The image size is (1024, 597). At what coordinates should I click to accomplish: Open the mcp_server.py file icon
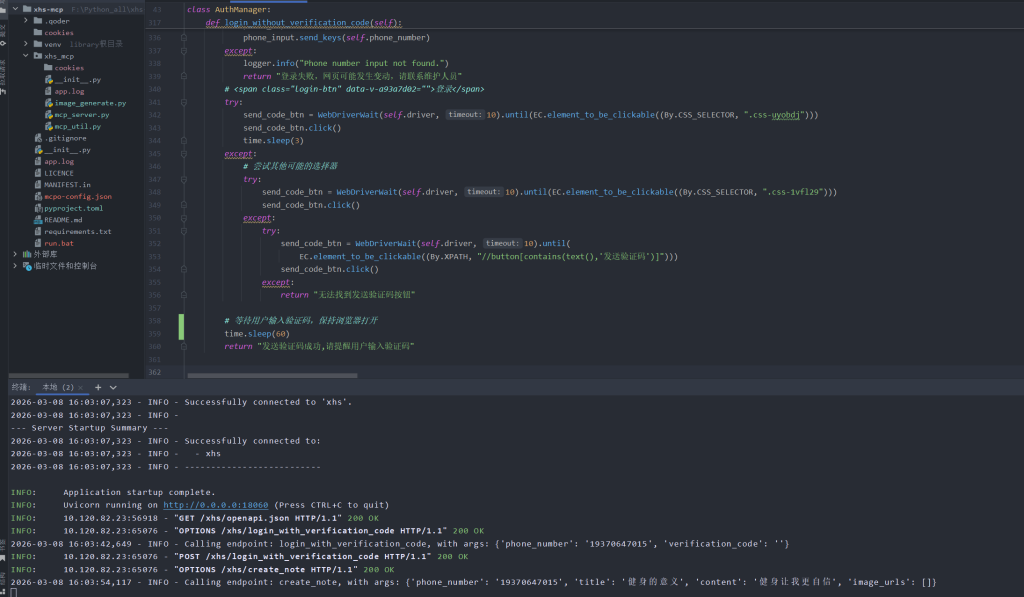coord(48,114)
